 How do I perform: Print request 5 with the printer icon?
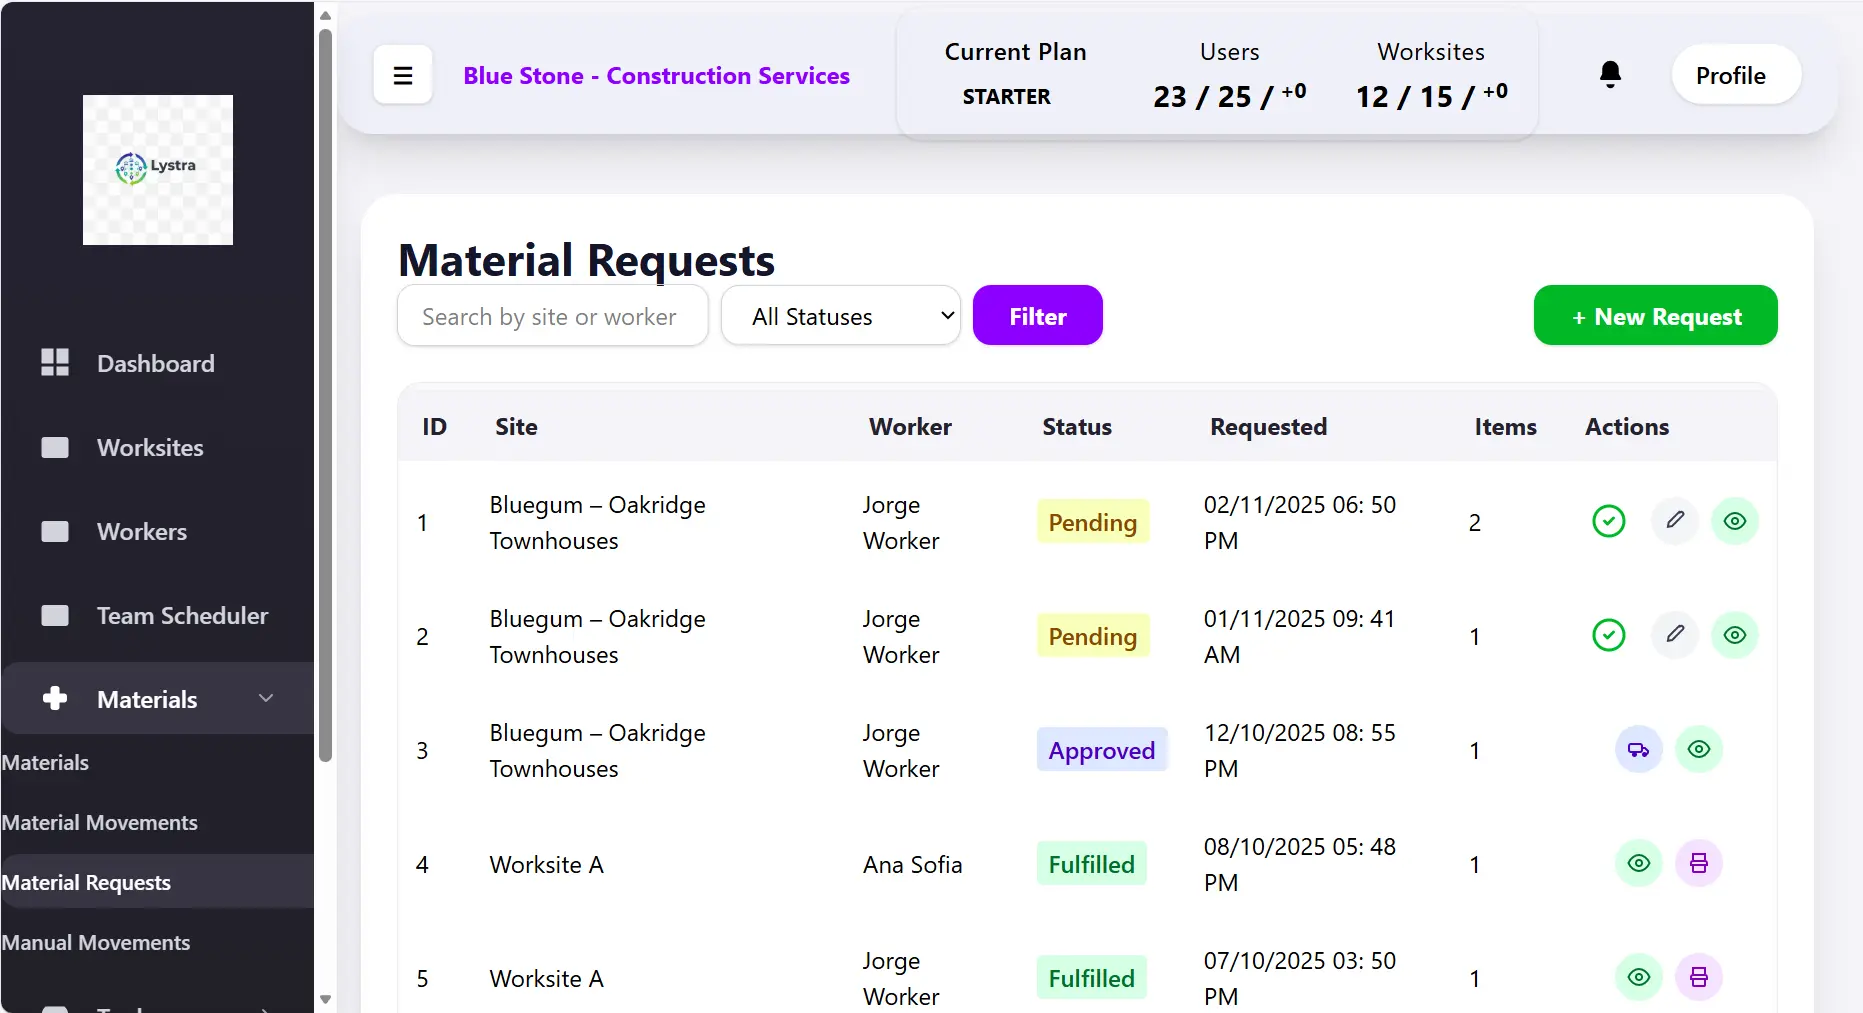pyautogui.click(x=1699, y=977)
